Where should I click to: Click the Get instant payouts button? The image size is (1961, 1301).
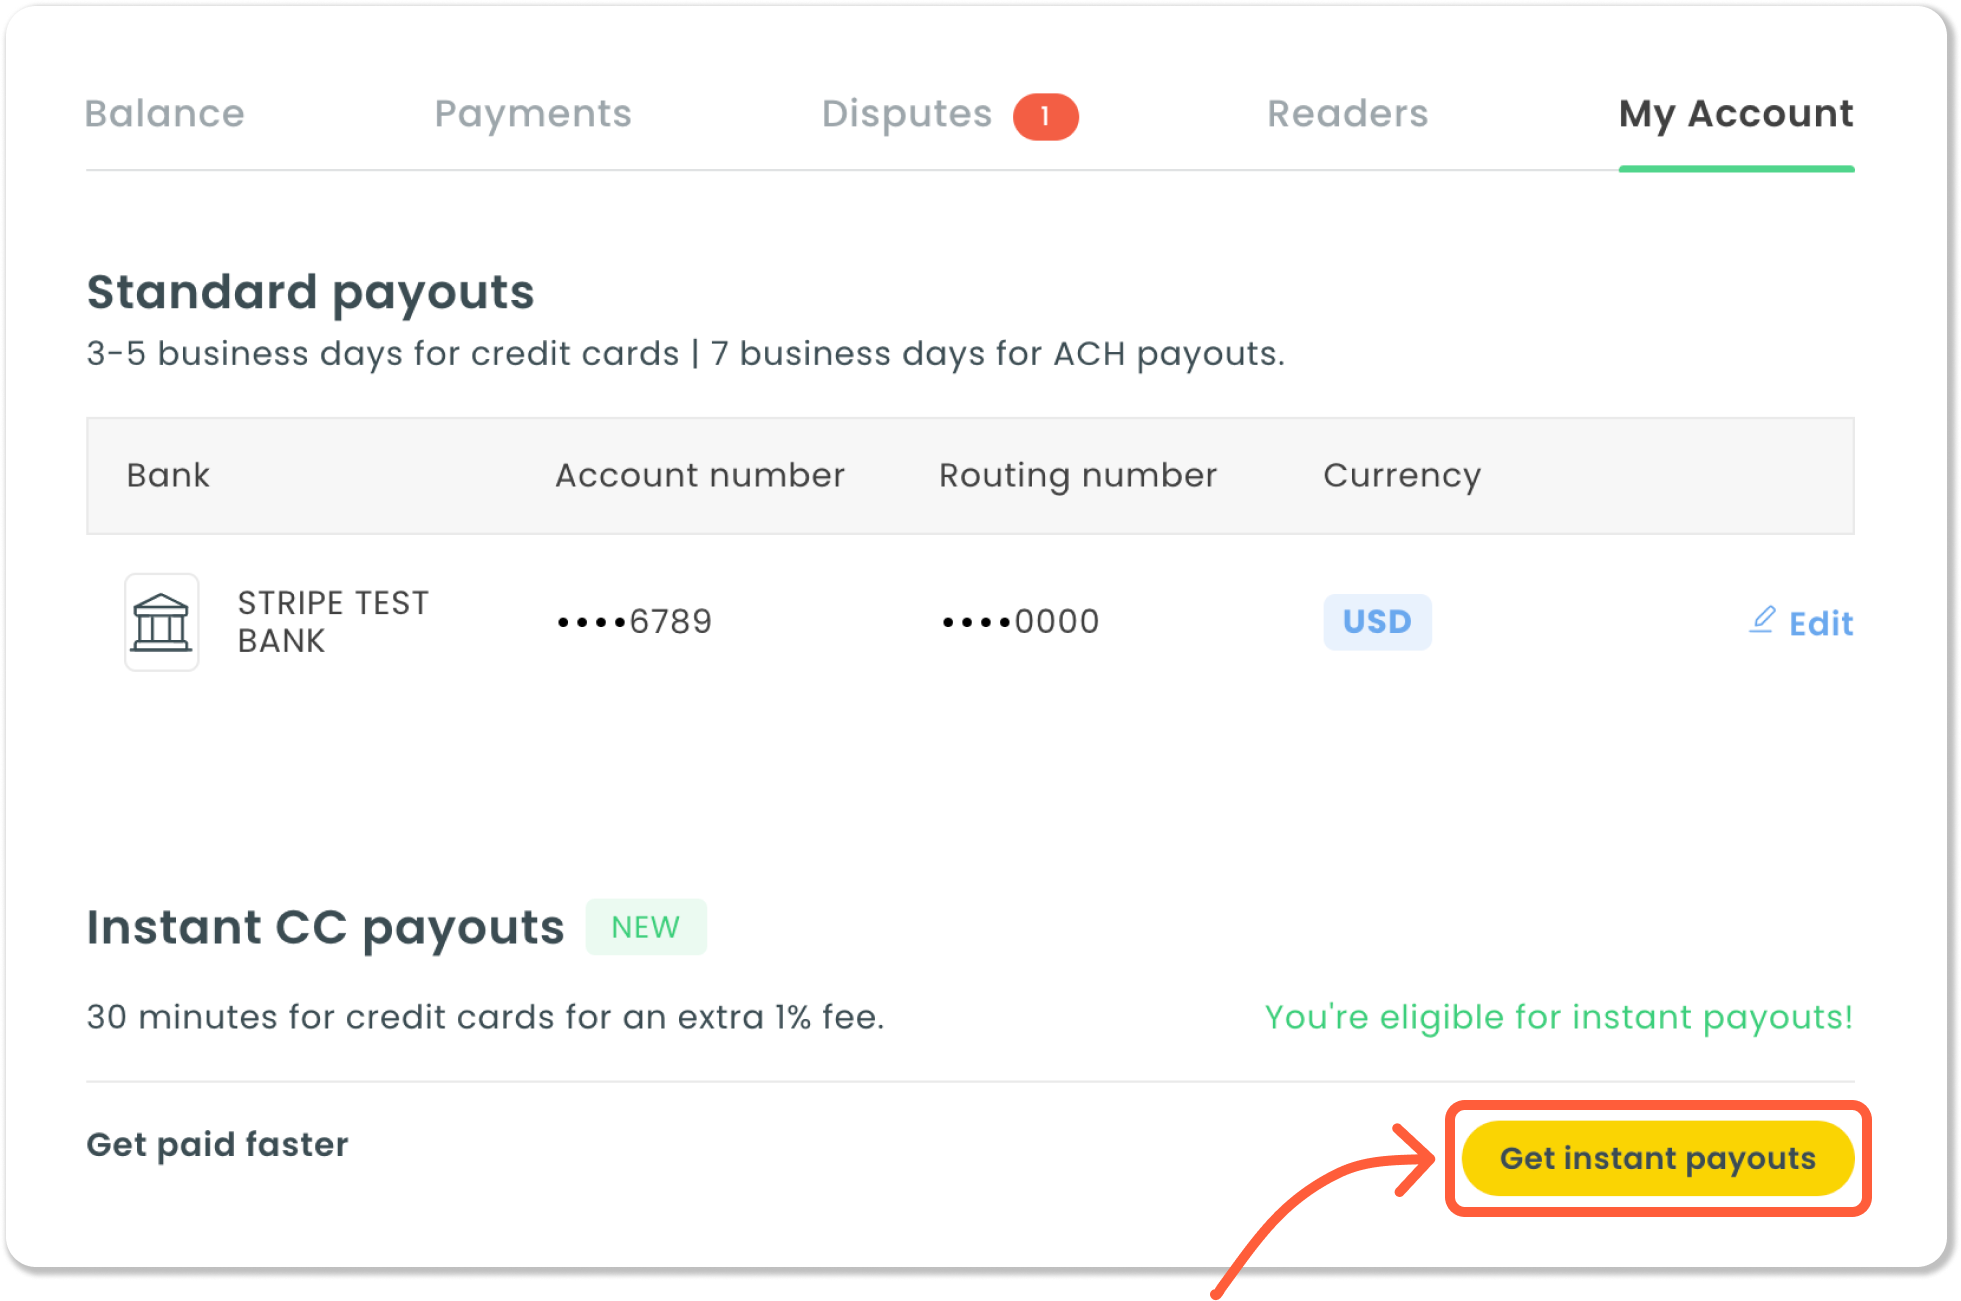[1658, 1158]
